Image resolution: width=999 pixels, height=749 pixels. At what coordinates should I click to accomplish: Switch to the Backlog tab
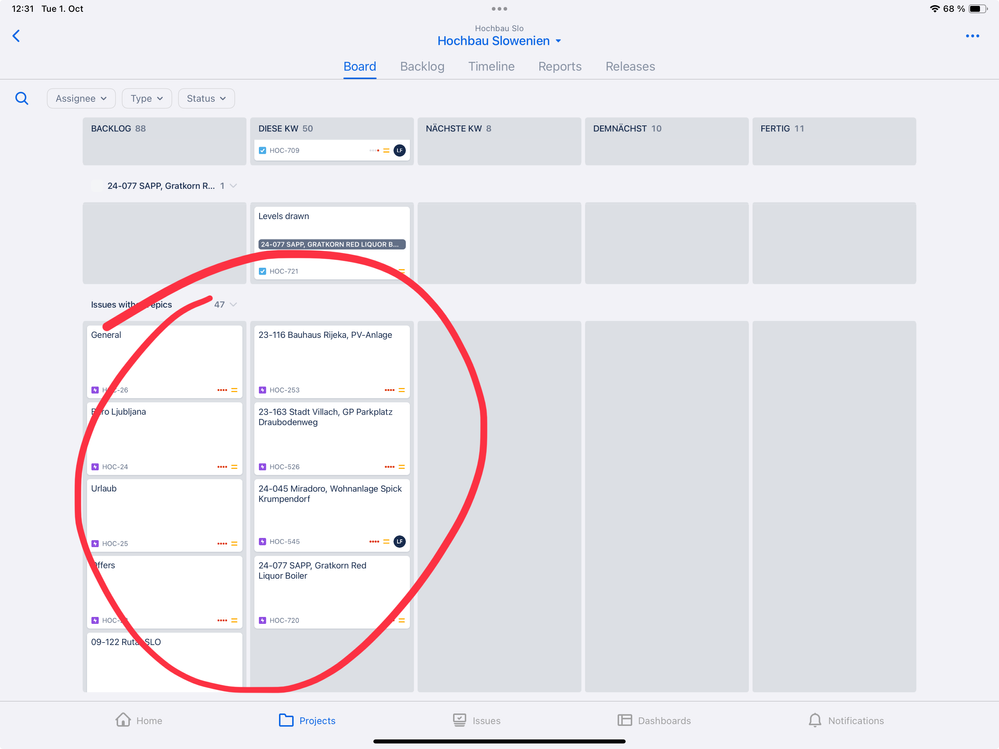[x=422, y=66]
